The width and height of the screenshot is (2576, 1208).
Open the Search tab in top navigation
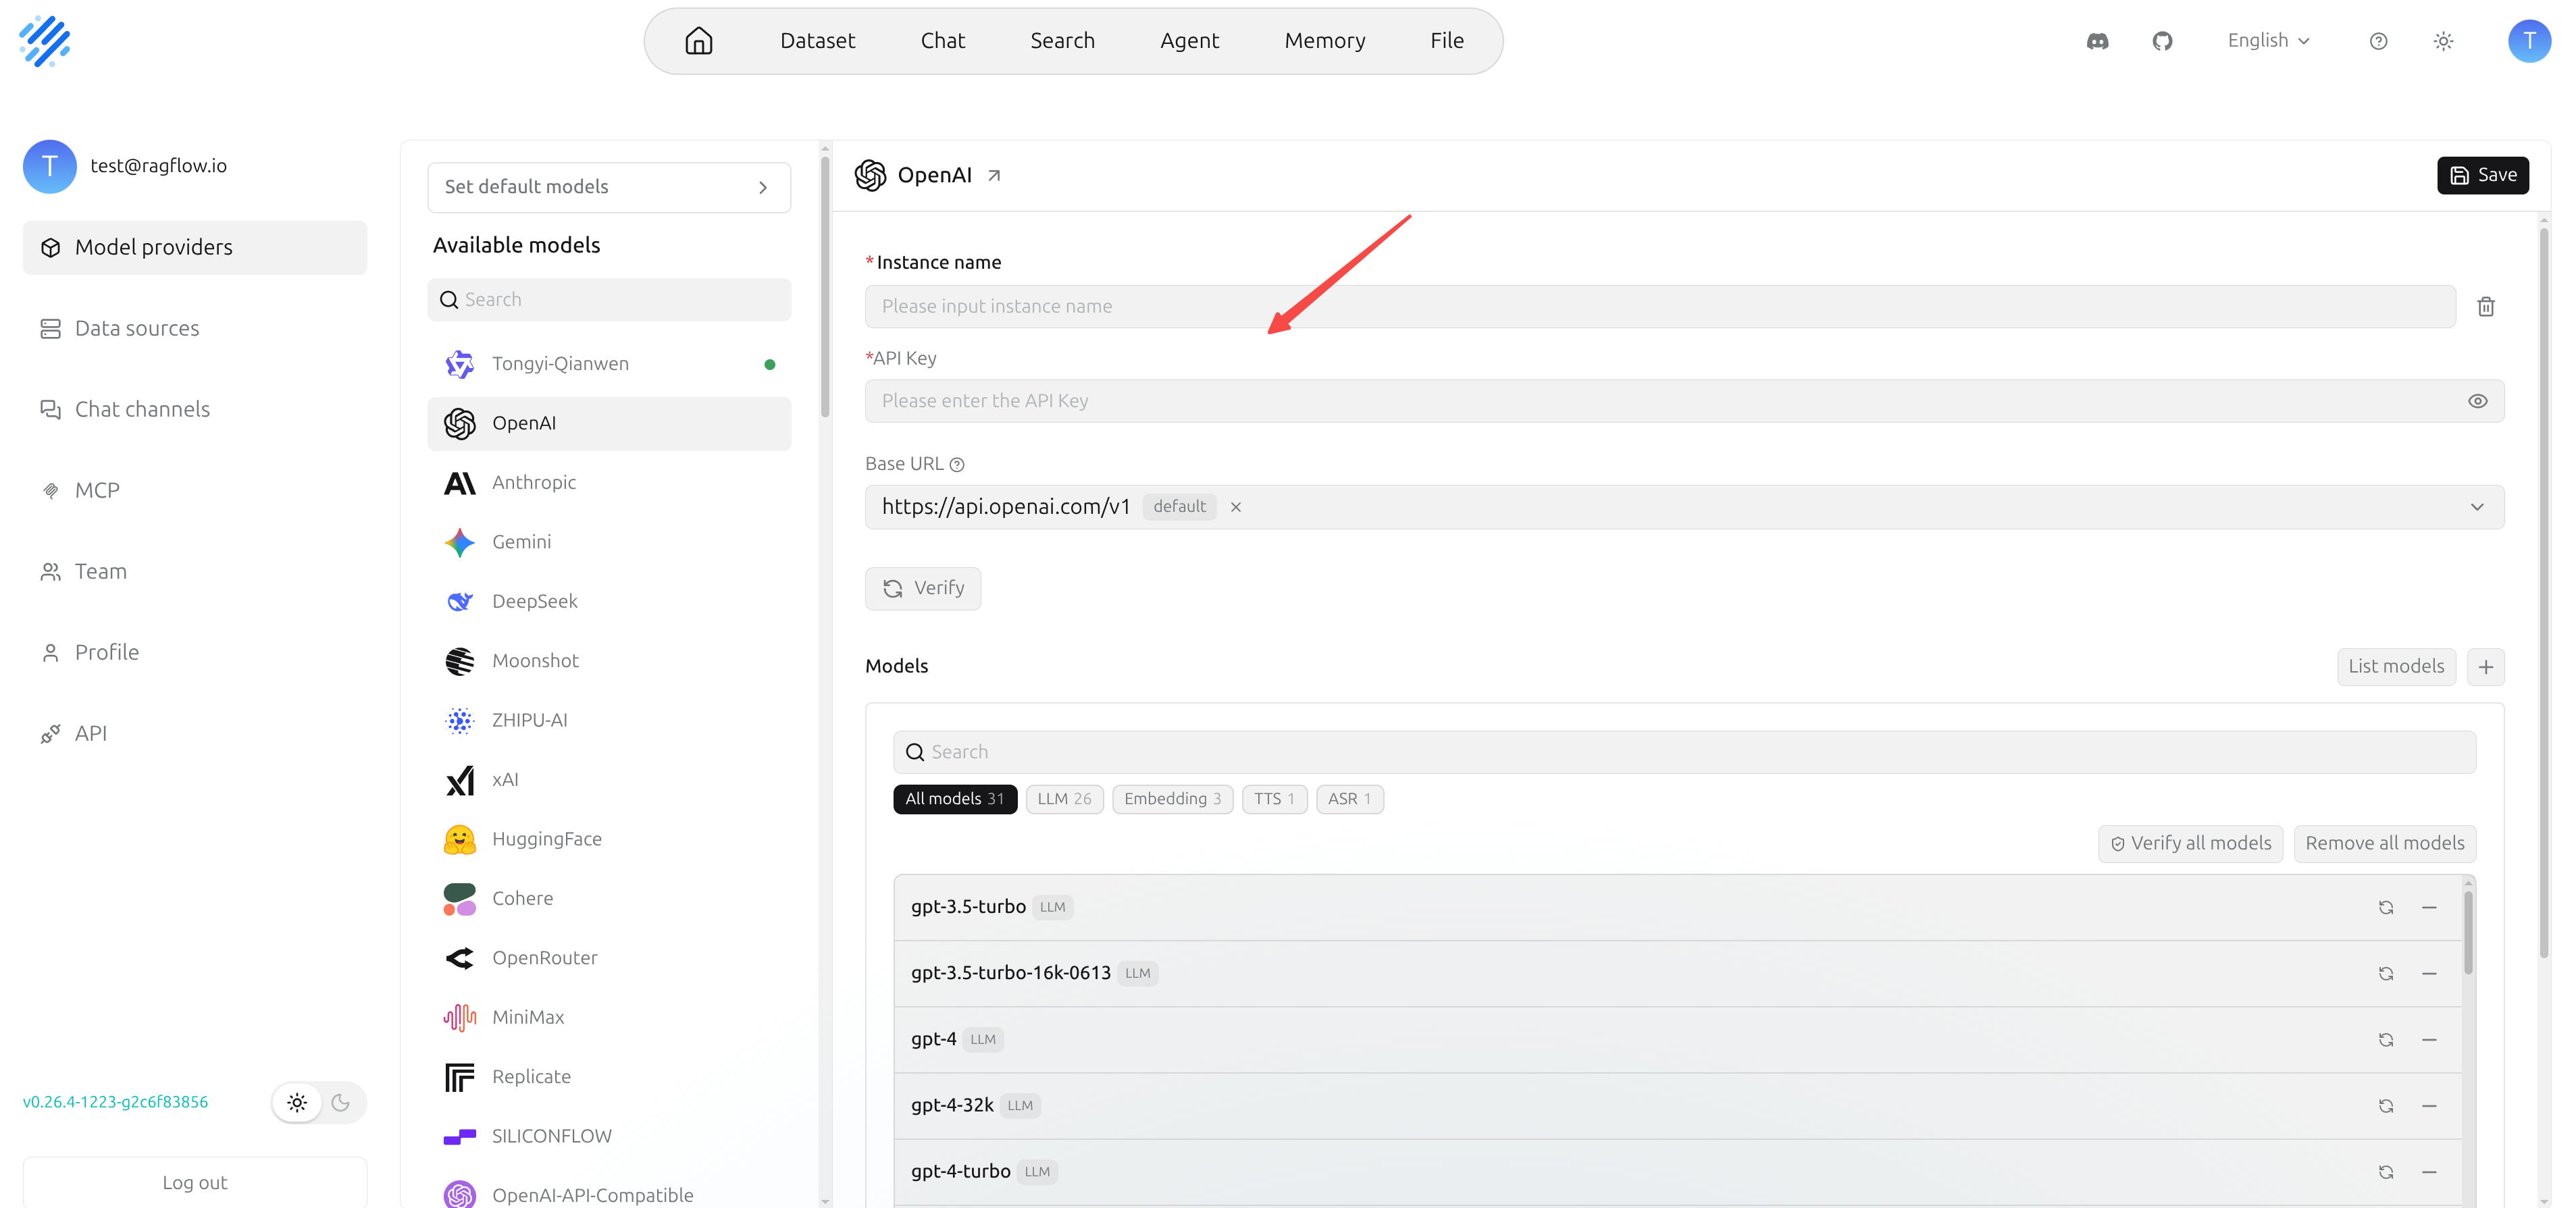[x=1063, y=41]
